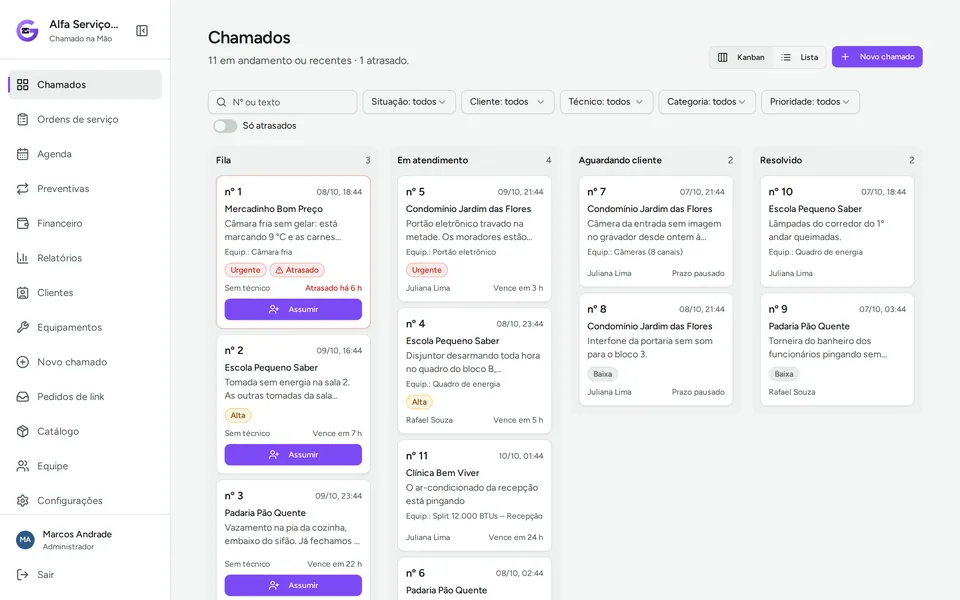
Task: Navigate to Relatórios
Action: (85, 258)
